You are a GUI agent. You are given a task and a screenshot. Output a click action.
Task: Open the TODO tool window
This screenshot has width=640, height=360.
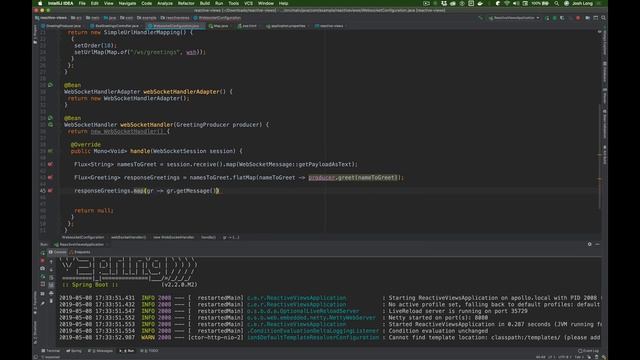150,351
